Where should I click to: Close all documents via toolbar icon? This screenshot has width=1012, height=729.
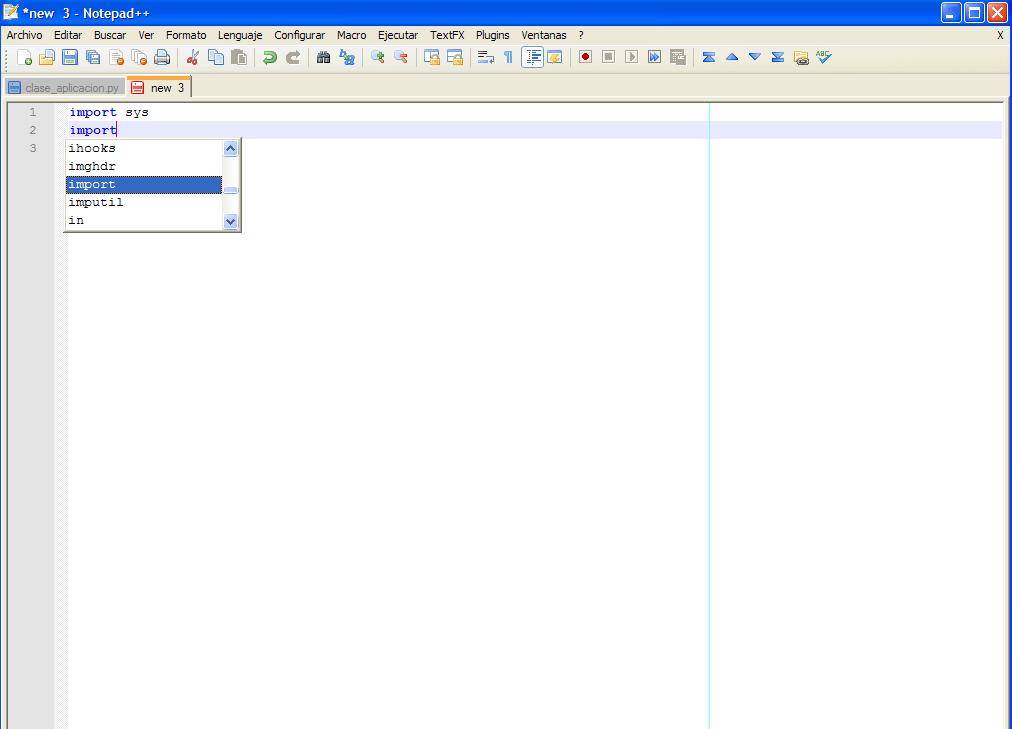pyautogui.click(x=139, y=57)
